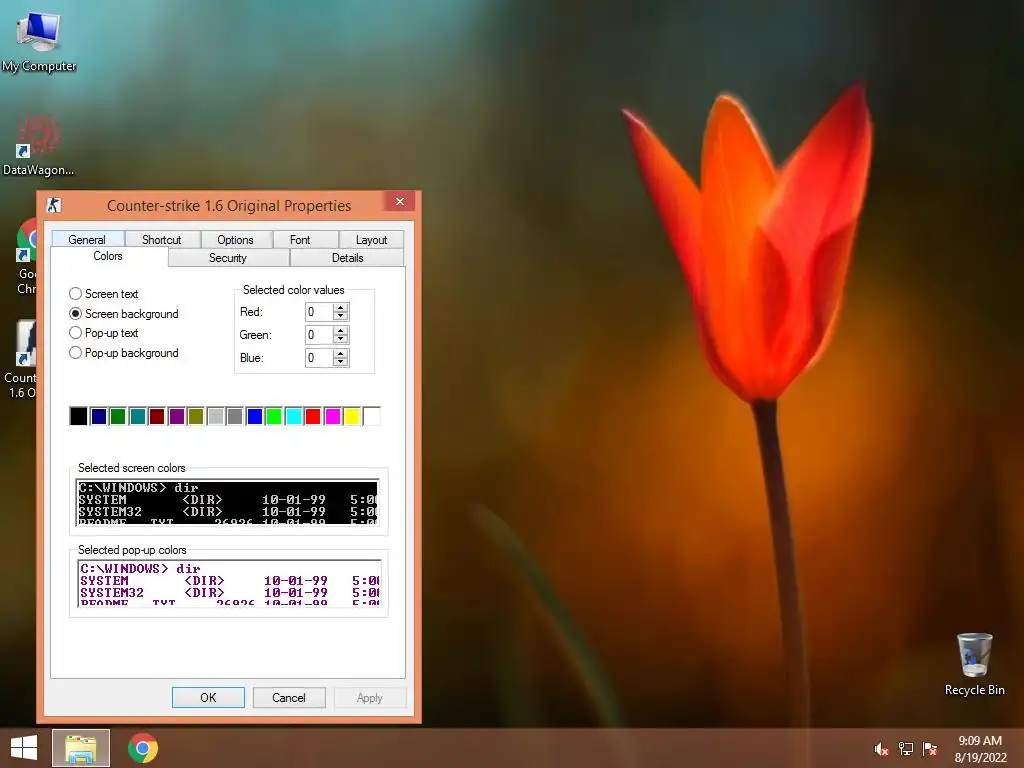Screen dimensions: 1024x768
Task: Open the DataWagon desktop shortcut
Action: click(38, 145)
